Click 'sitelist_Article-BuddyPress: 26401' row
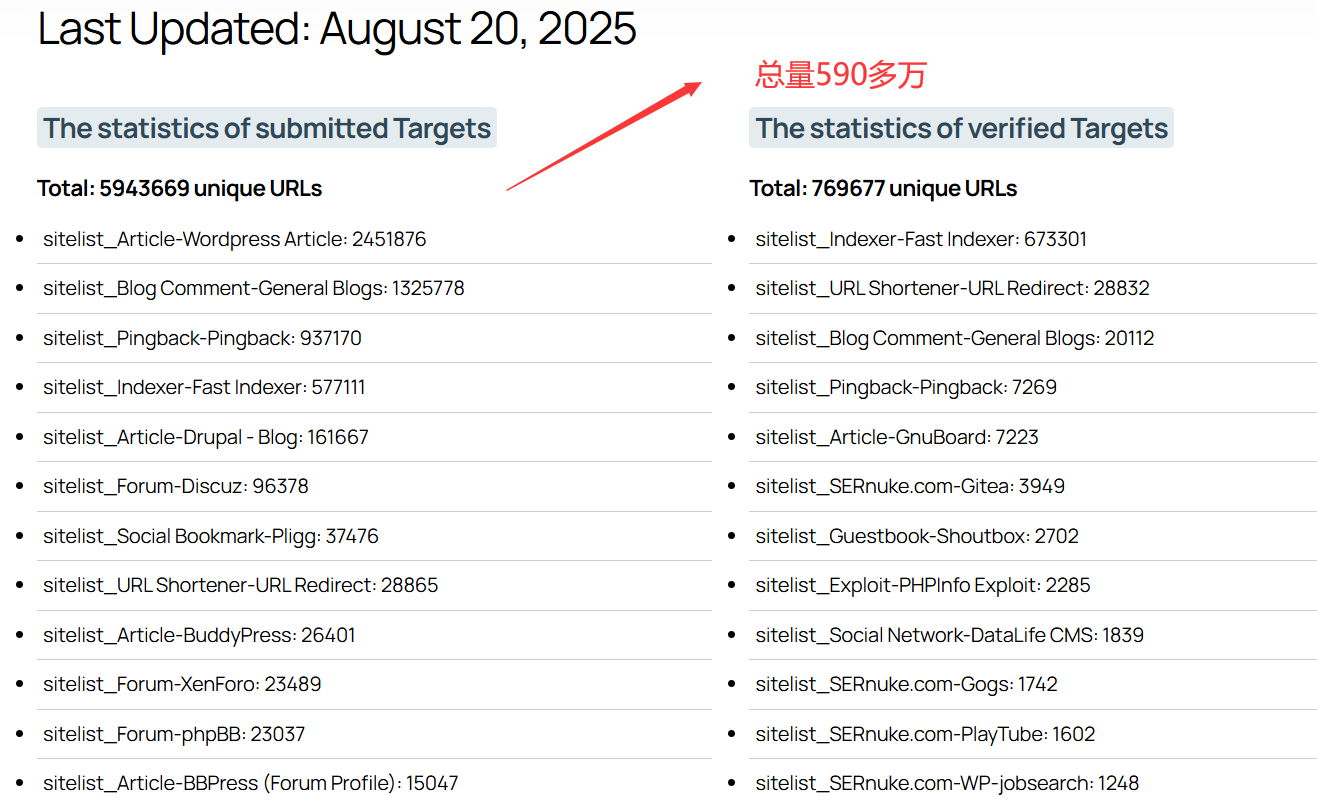Screen dimensions: 1317x800 point(374,635)
